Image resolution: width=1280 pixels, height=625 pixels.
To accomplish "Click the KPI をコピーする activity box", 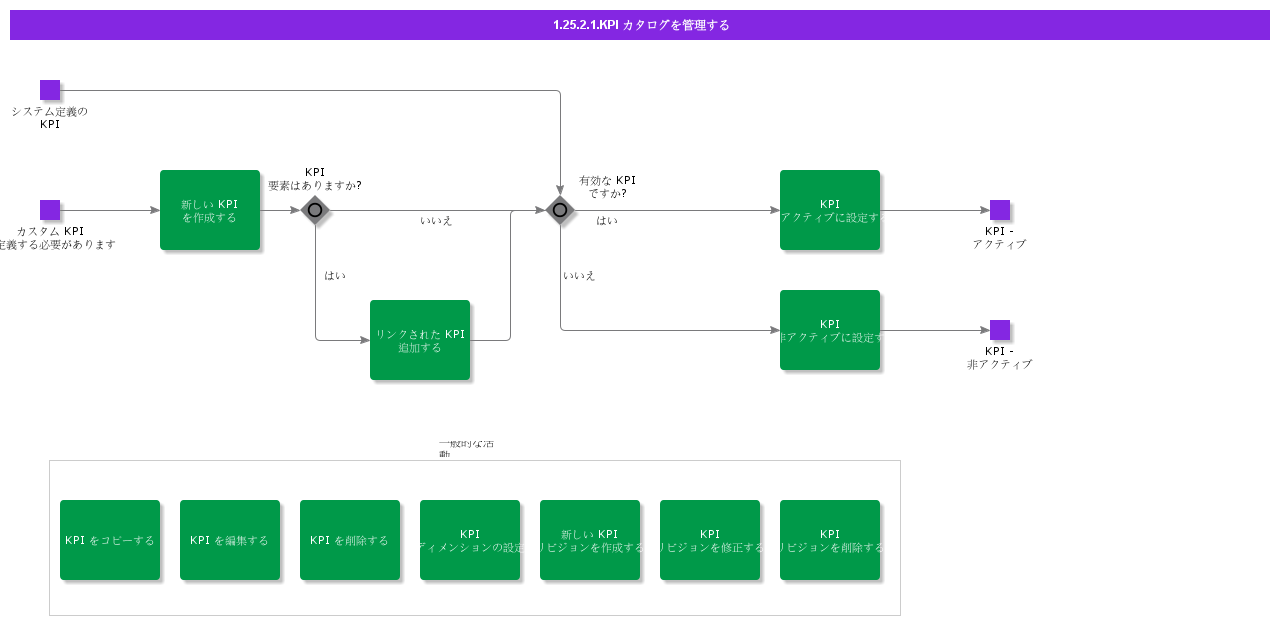I will [x=110, y=540].
